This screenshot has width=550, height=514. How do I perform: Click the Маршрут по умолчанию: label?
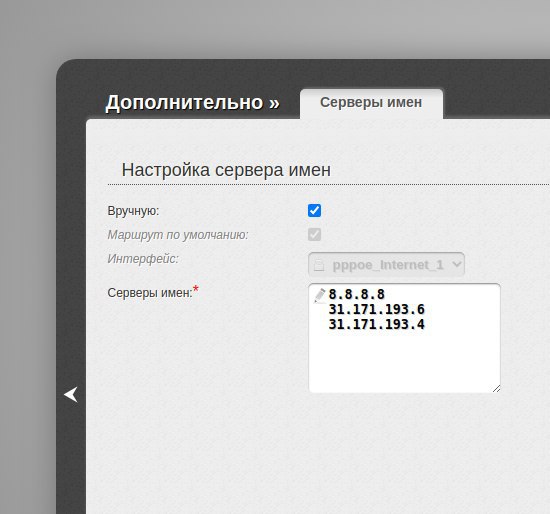click(x=178, y=235)
